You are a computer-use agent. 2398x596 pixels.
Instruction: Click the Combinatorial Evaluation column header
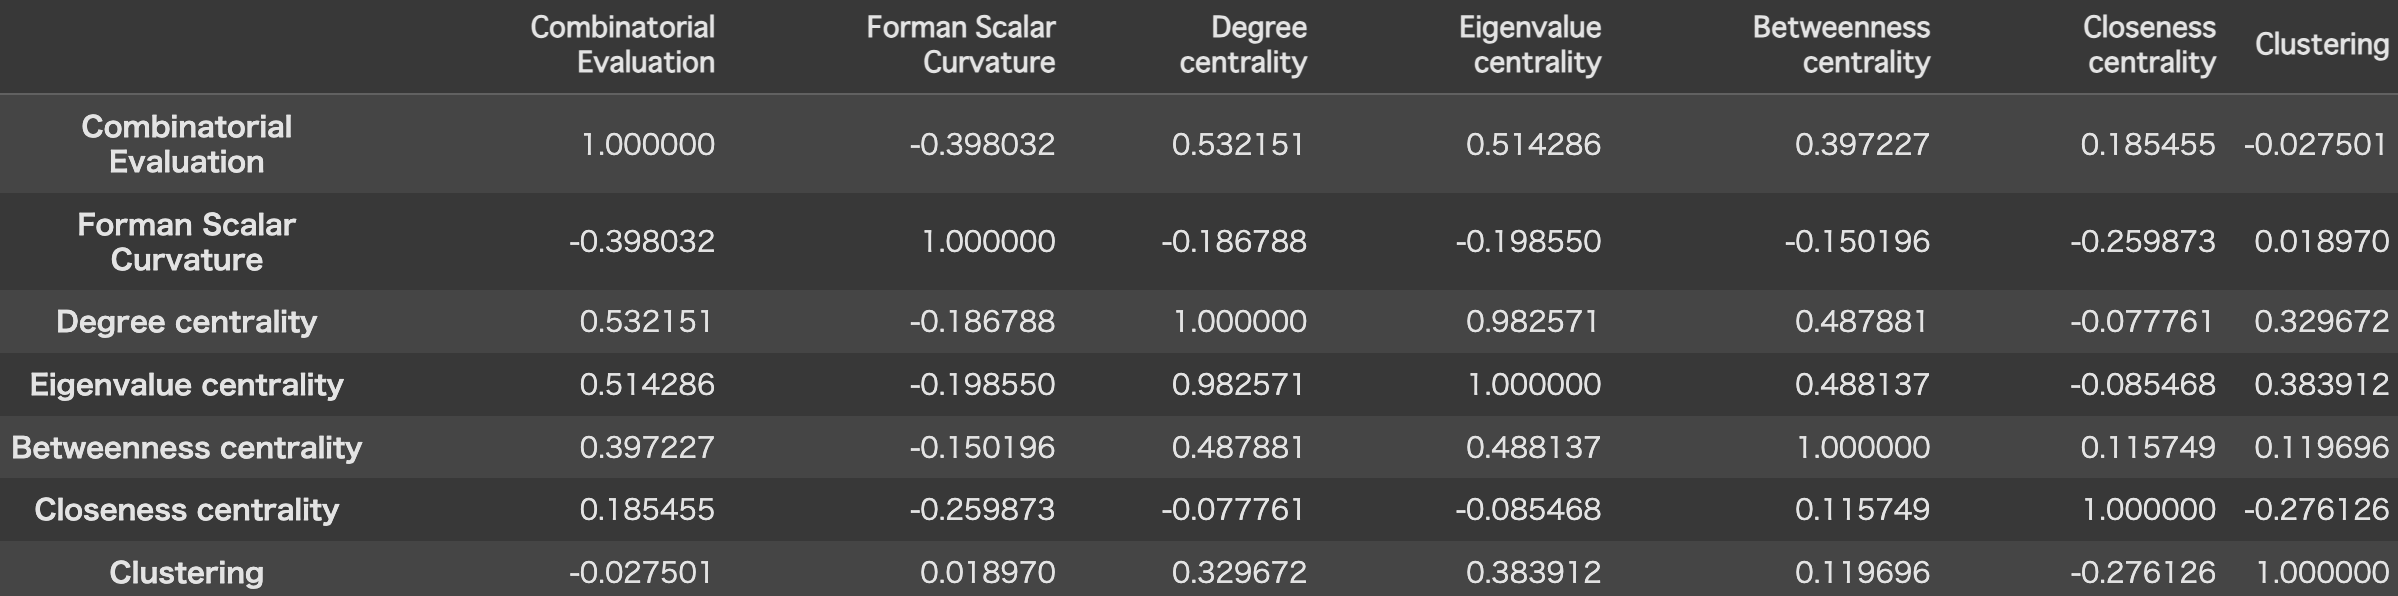point(622,45)
